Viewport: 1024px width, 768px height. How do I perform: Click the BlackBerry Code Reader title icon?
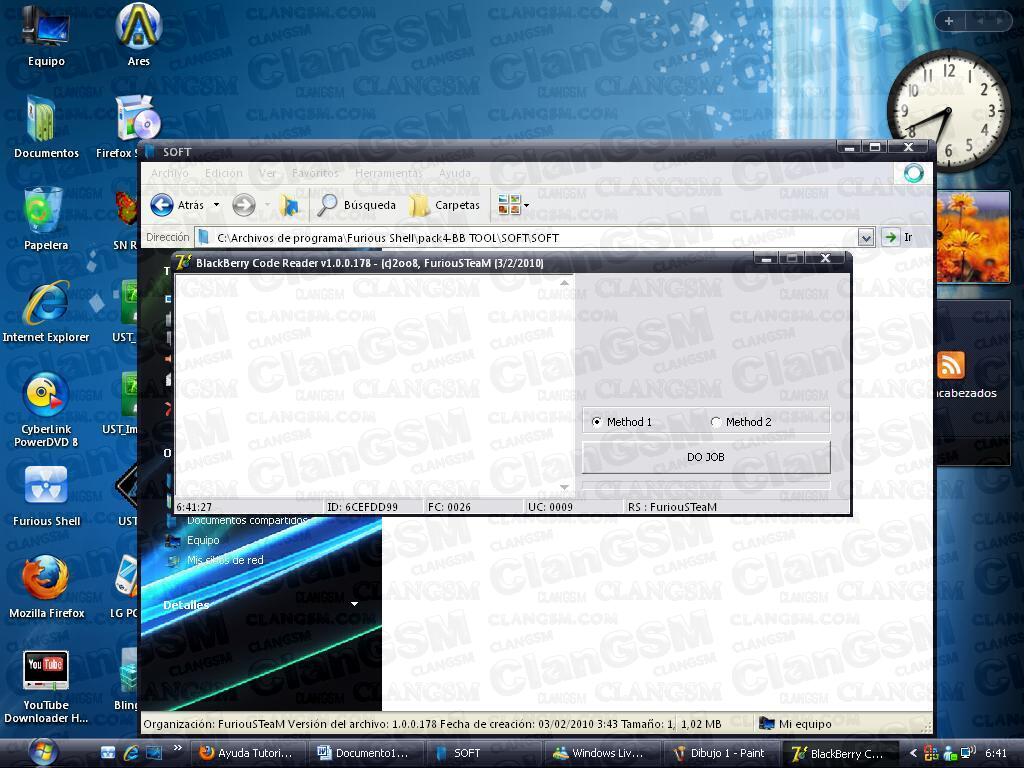(x=184, y=262)
